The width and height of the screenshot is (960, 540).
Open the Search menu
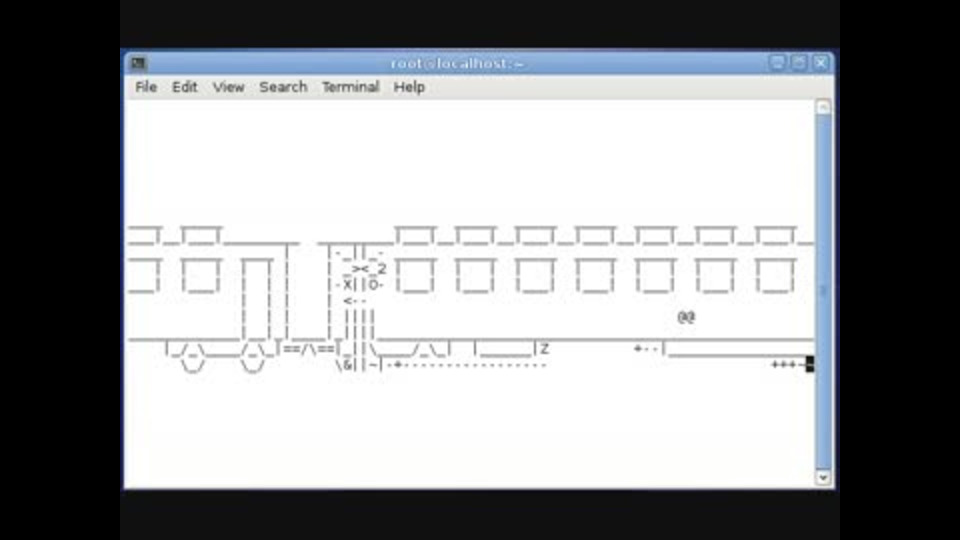(283, 87)
